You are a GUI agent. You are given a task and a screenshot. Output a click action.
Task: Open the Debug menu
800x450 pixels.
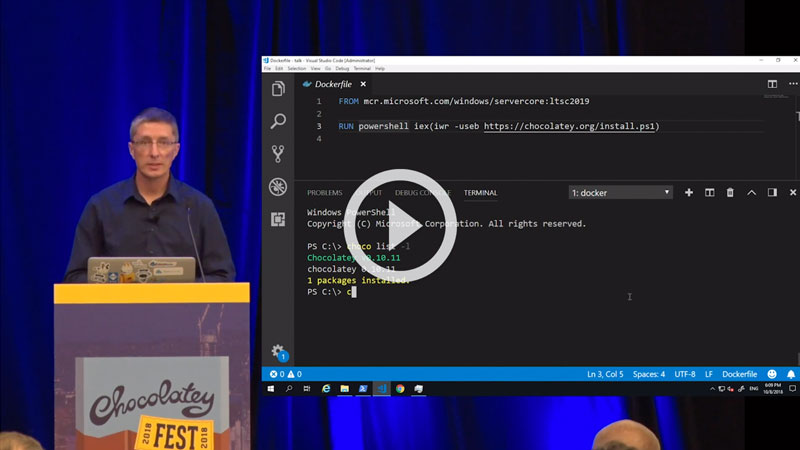coord(342,68)
